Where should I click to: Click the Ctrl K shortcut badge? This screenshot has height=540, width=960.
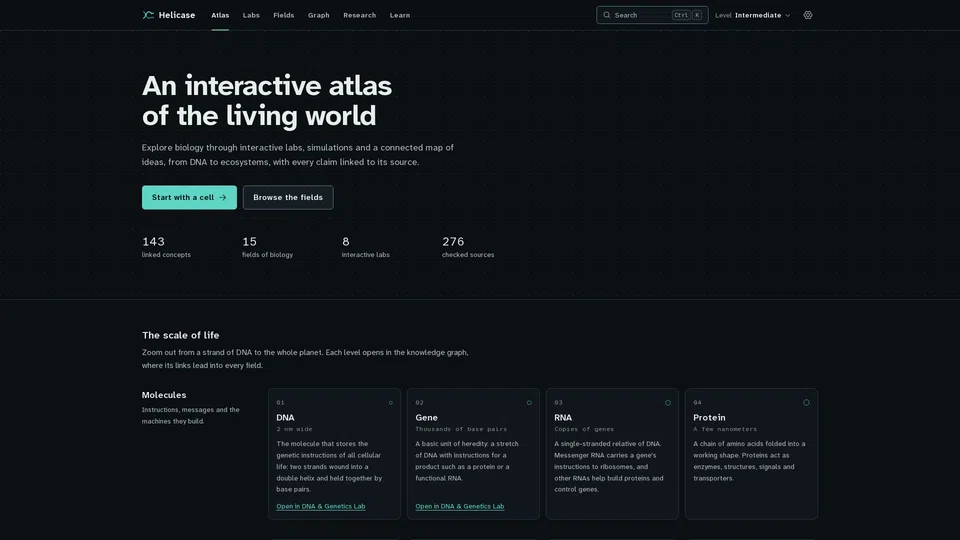tap(687, 15)
